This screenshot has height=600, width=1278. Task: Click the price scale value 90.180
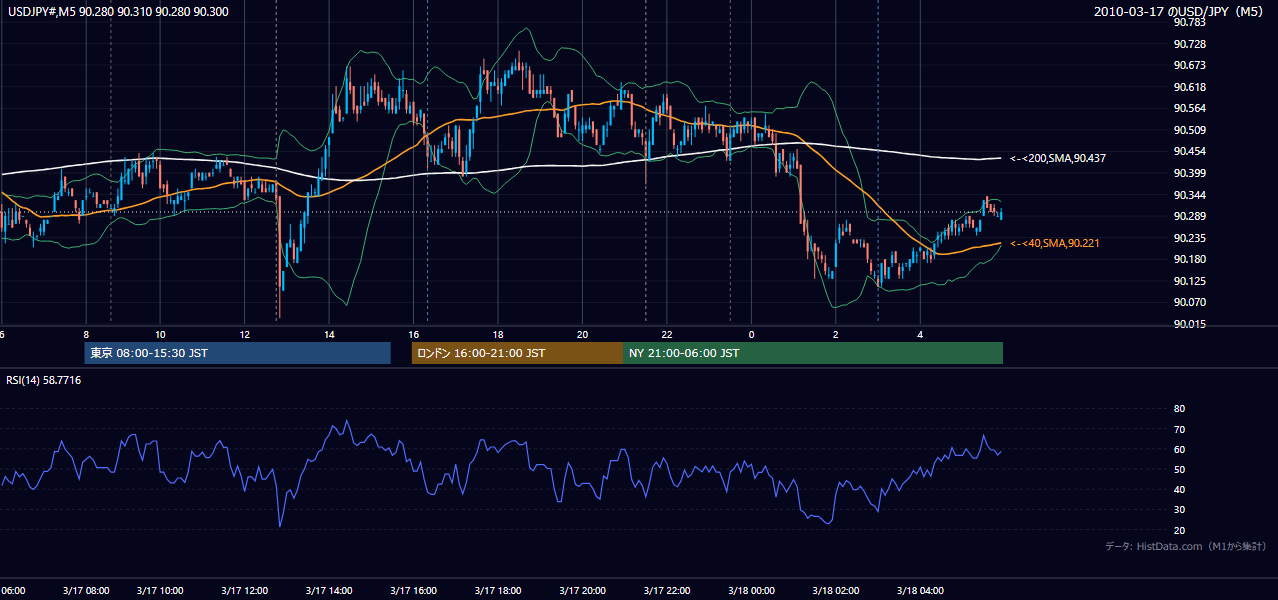[1190, 259]
